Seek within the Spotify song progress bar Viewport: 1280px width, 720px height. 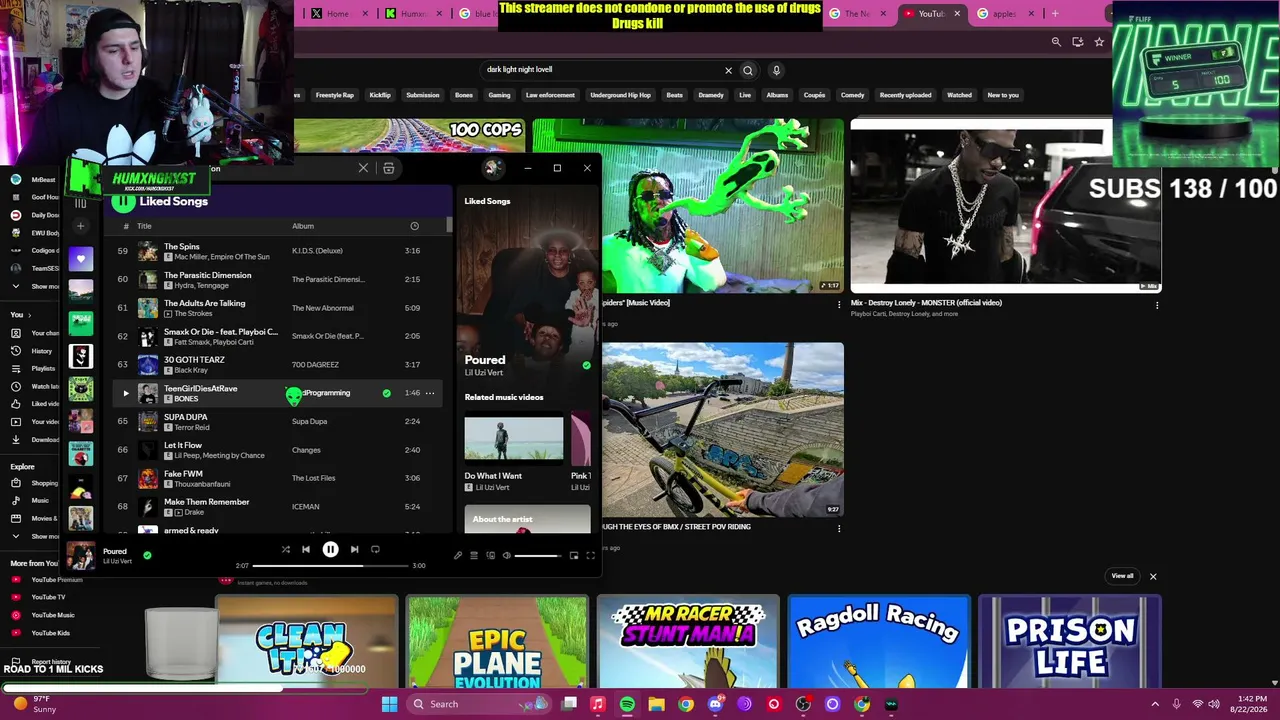330,566
